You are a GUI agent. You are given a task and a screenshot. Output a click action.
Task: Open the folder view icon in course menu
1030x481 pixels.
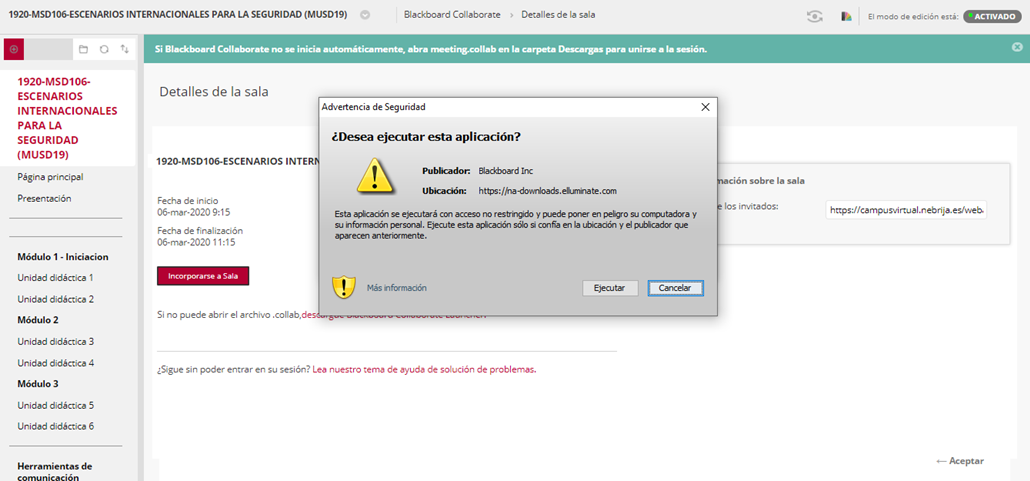(83, 49)
